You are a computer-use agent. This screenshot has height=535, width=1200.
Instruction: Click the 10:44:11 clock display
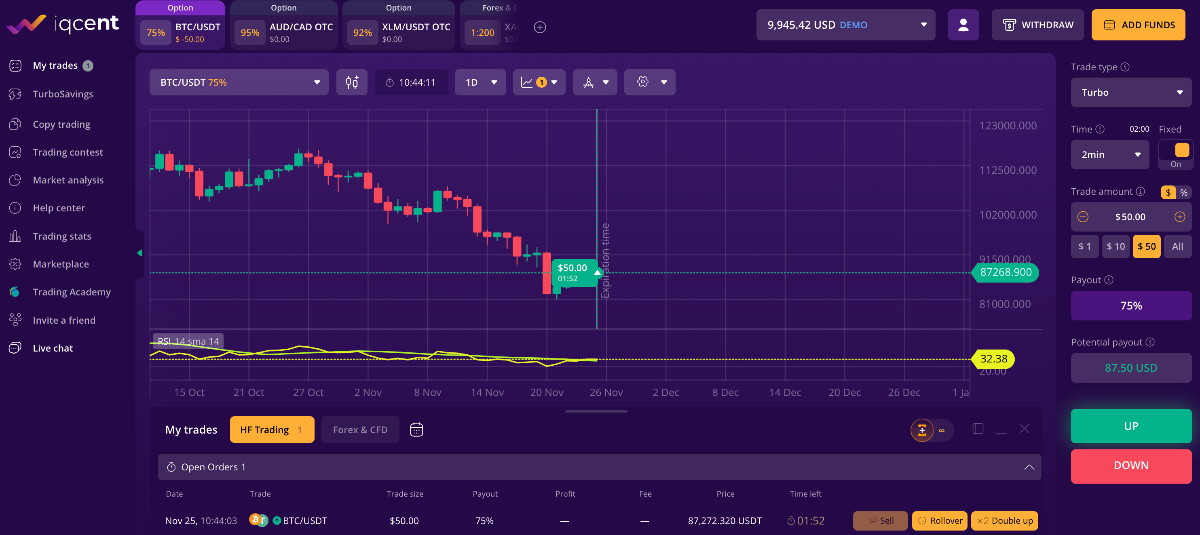(x=411, y=82)
